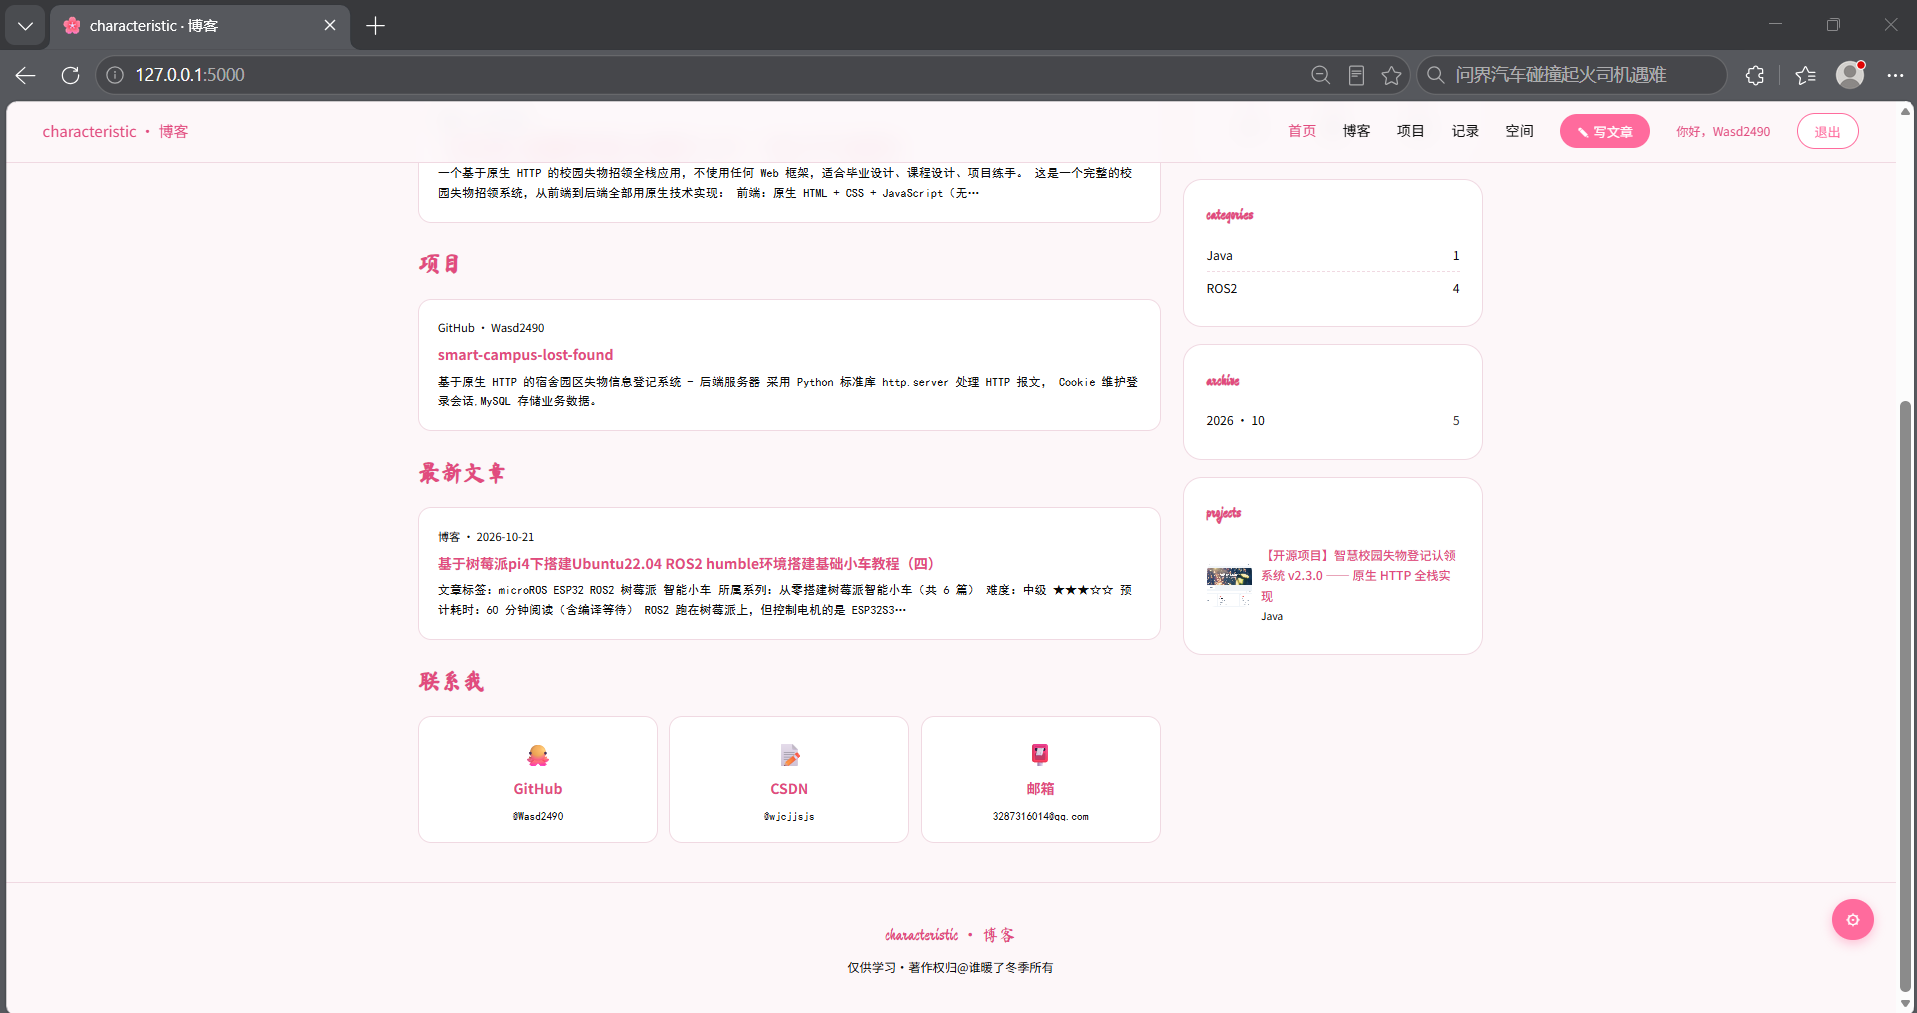Click the @Wasd2490 GitHub handle text

[x=538, y=817]
